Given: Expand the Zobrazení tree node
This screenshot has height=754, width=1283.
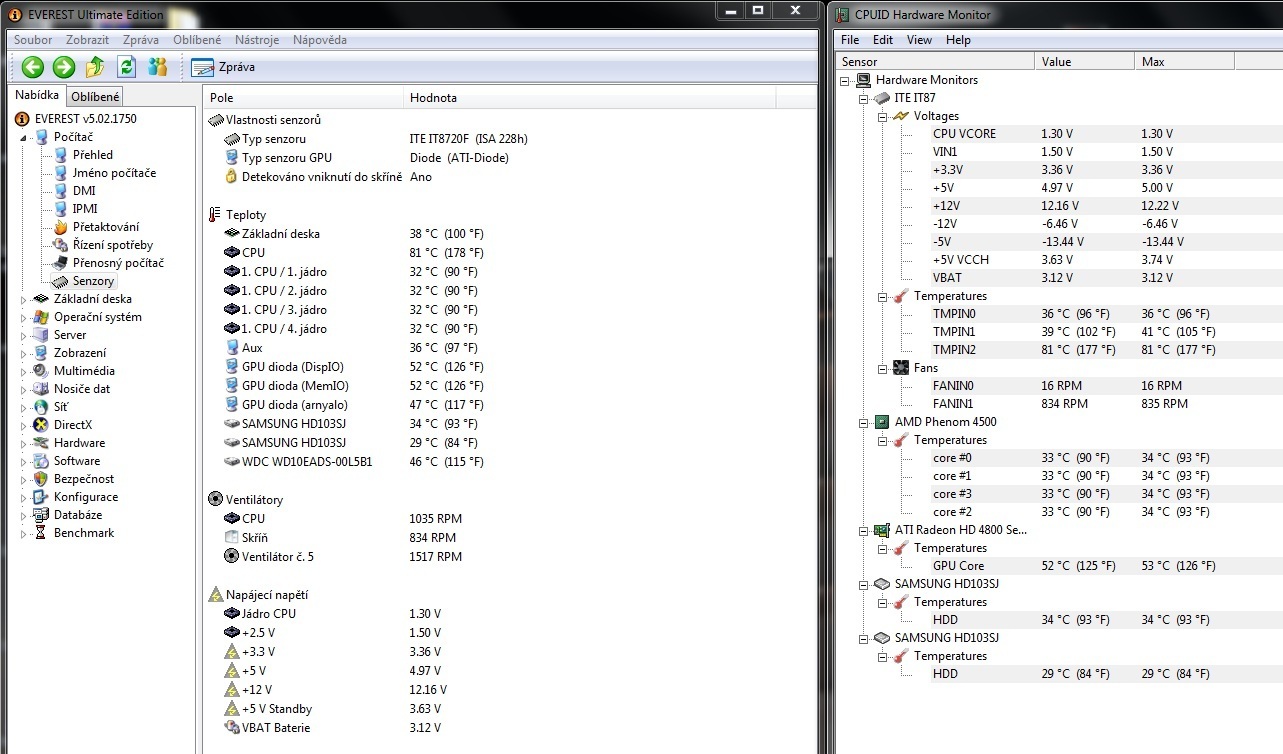Looking at the screenshot, I should [x=25, y=353].
